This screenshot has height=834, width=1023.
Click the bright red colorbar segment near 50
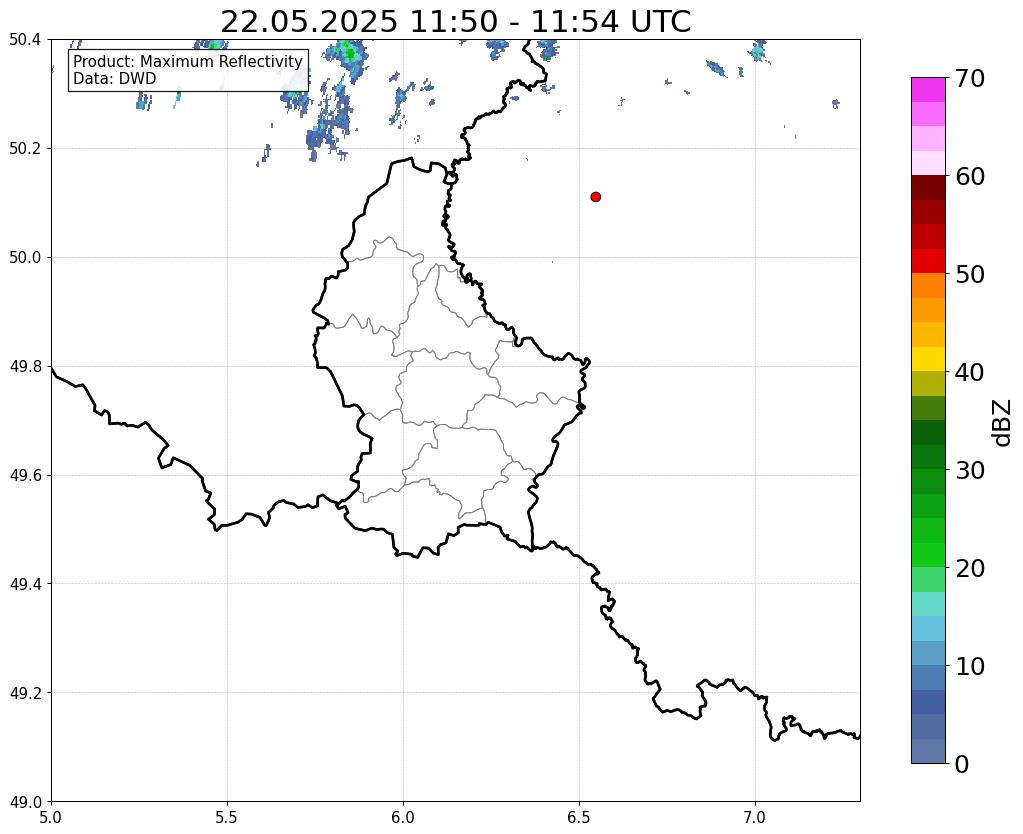(928, 261)
